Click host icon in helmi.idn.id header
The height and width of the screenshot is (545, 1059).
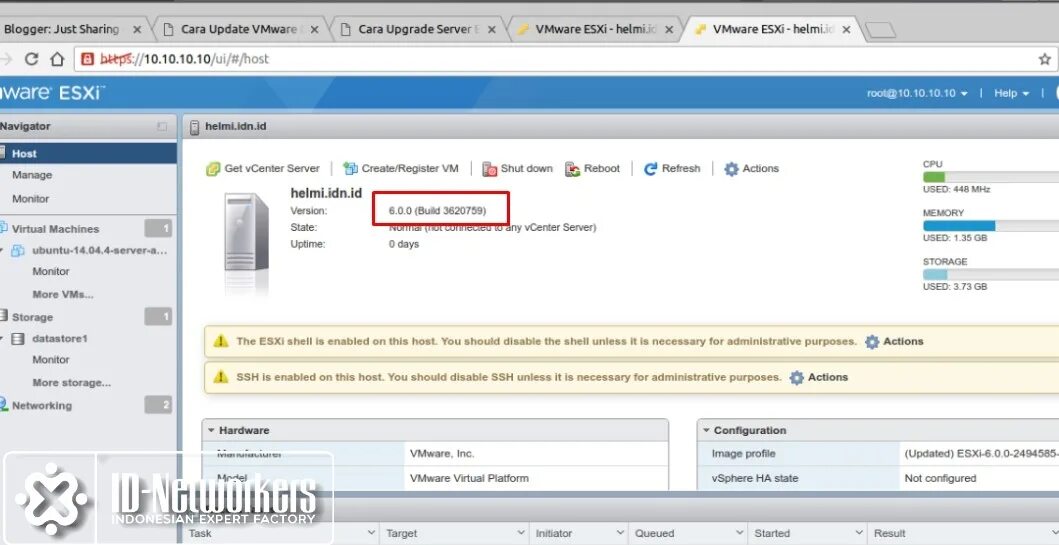tap(195, 127)
